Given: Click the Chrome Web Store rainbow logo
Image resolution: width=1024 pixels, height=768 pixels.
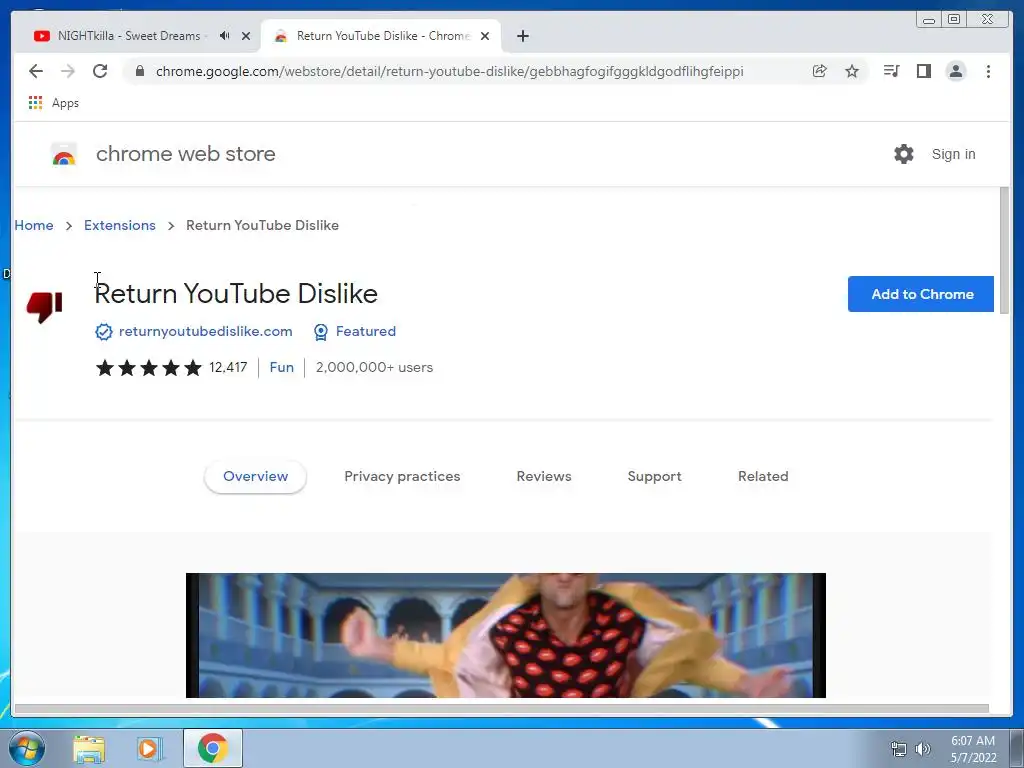Looking at the screenshot, I should click(63, 155).
